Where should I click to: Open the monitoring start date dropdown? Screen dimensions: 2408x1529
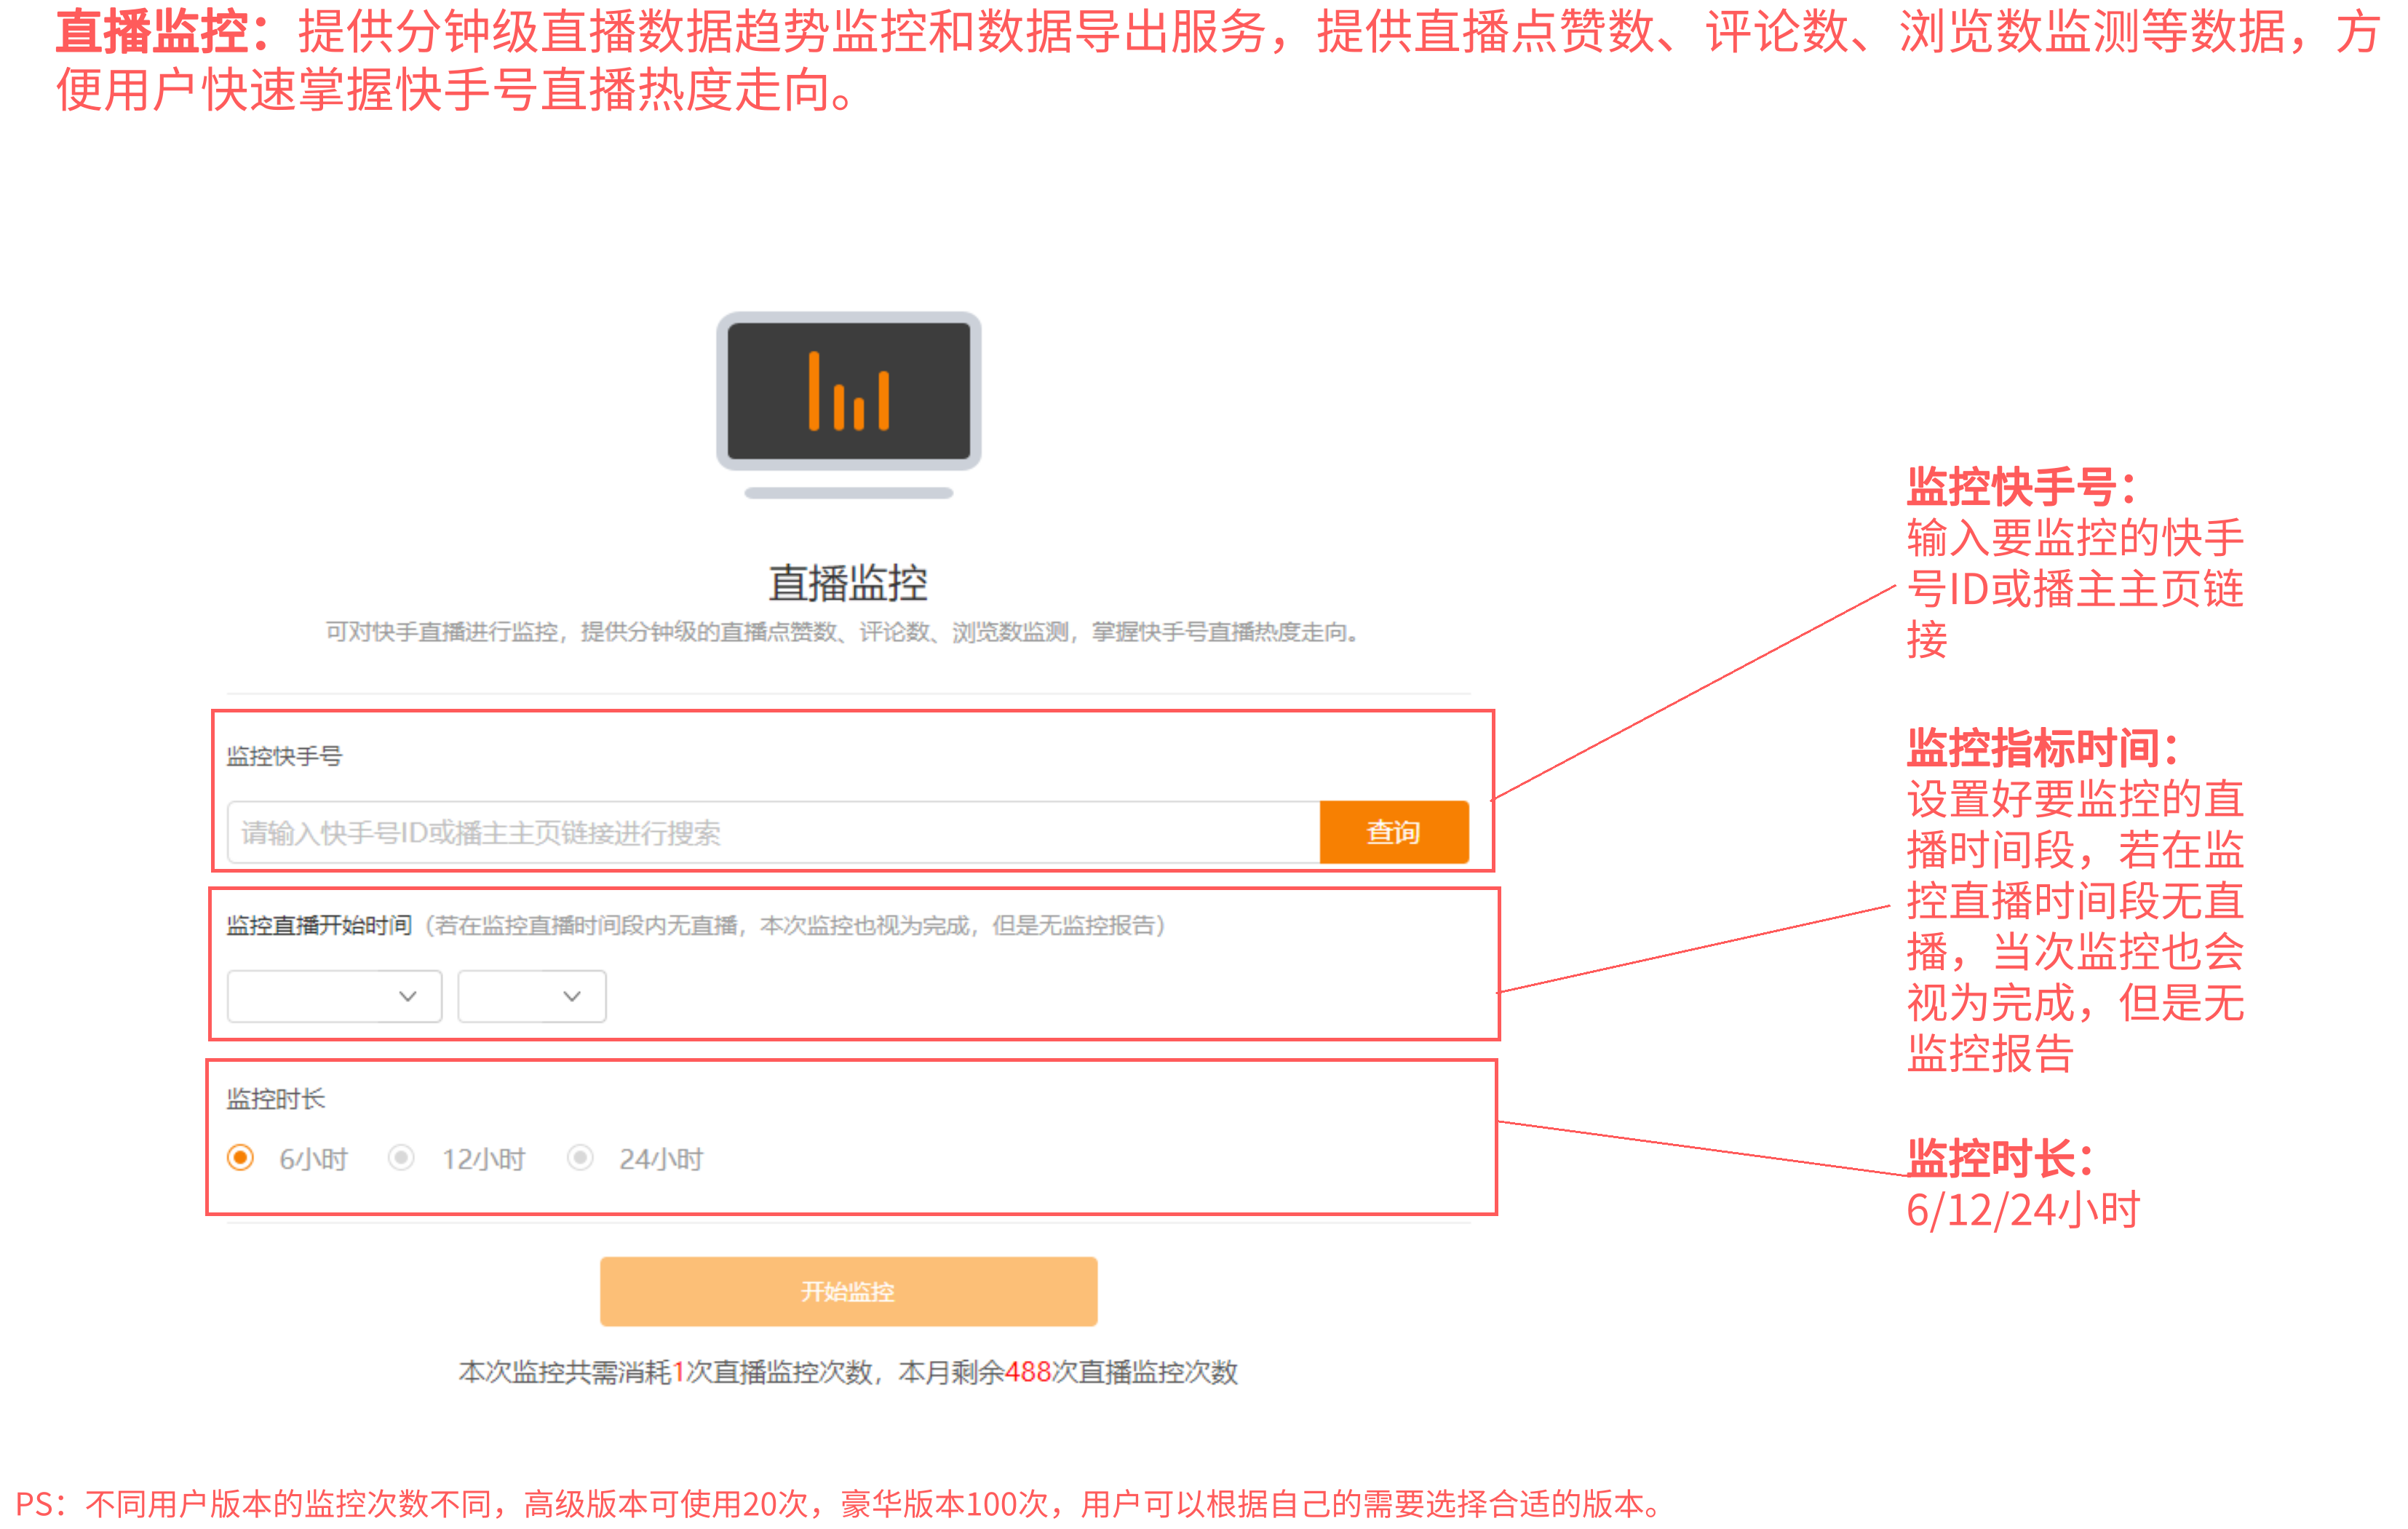click(334, 996)
